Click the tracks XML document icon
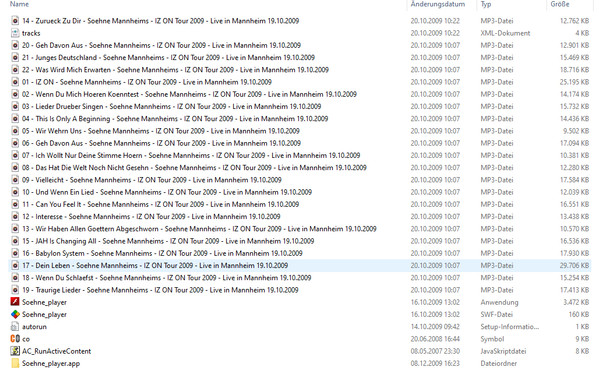The height and width of the screenshot is (374, 599). 15,33
